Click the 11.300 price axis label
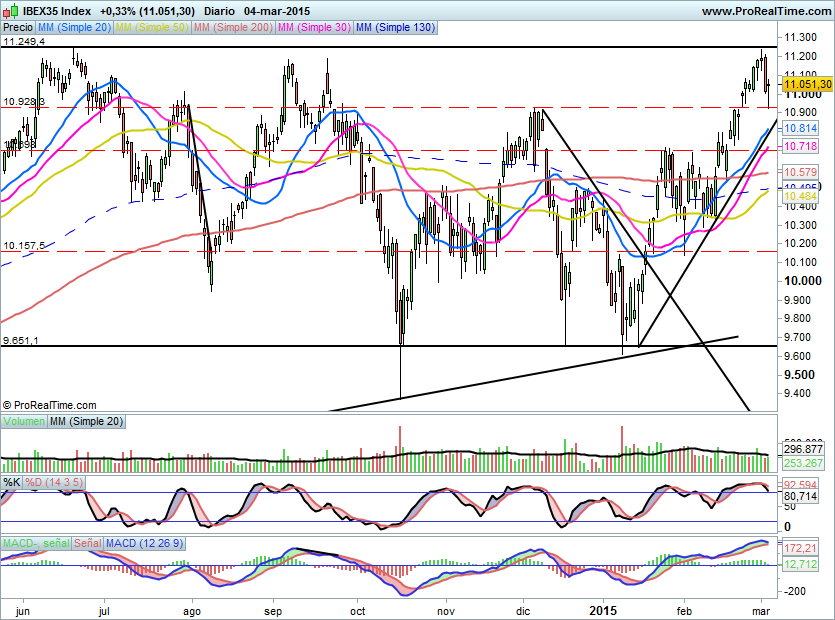Viewport: 835px width, 620px height. tap(800, 37)
